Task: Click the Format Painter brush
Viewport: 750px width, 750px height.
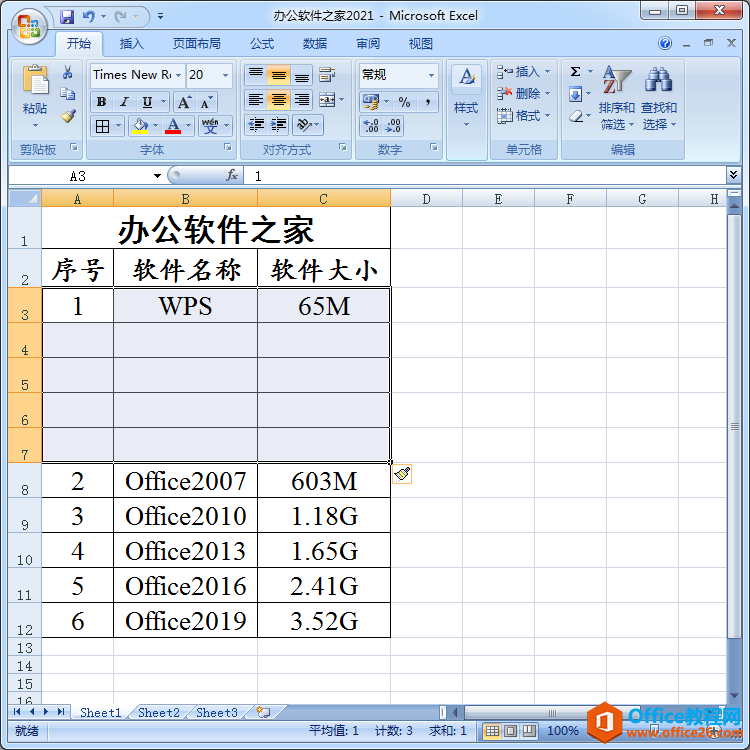Action: click(68, 116)
